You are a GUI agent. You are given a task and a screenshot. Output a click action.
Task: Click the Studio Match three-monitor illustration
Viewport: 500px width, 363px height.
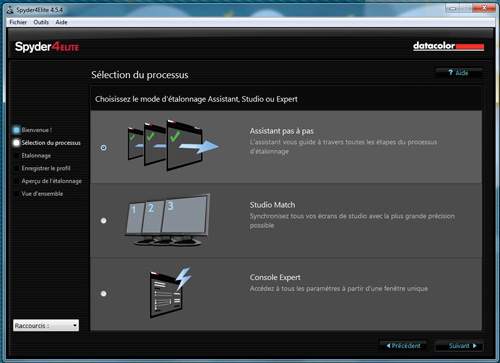point(168,220)
